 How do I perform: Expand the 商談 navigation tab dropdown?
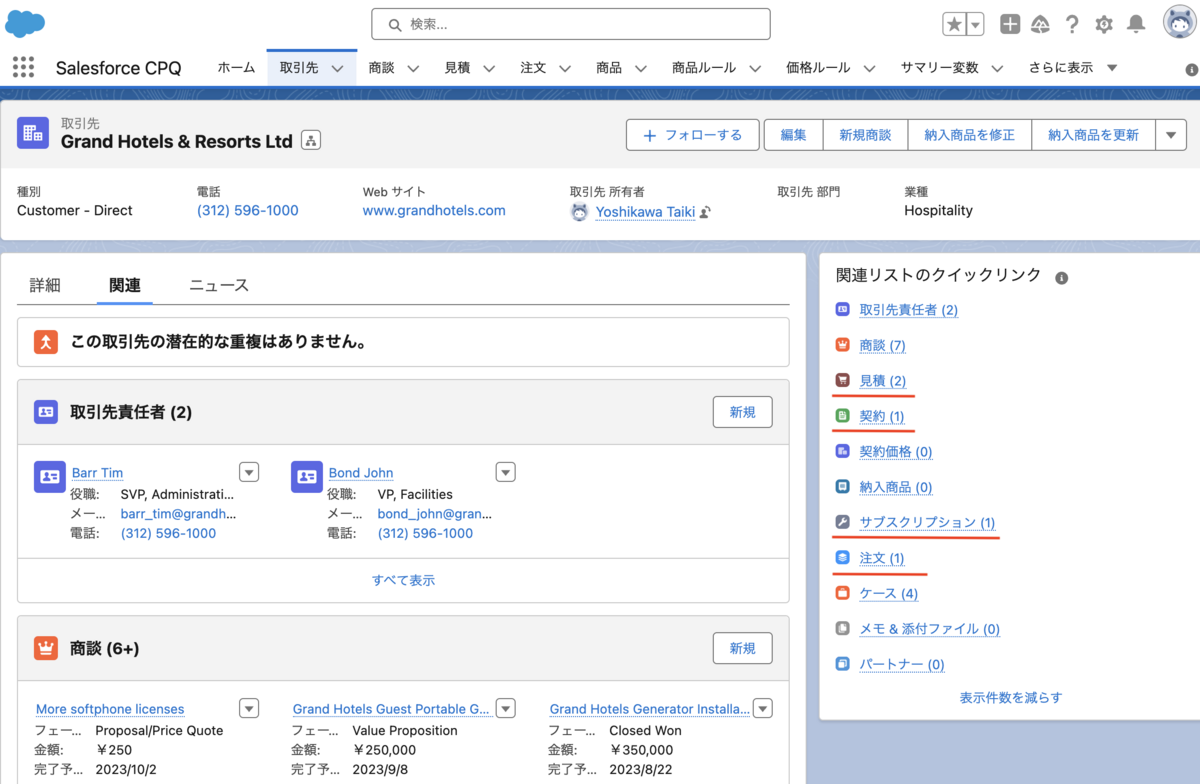[413, 67]
